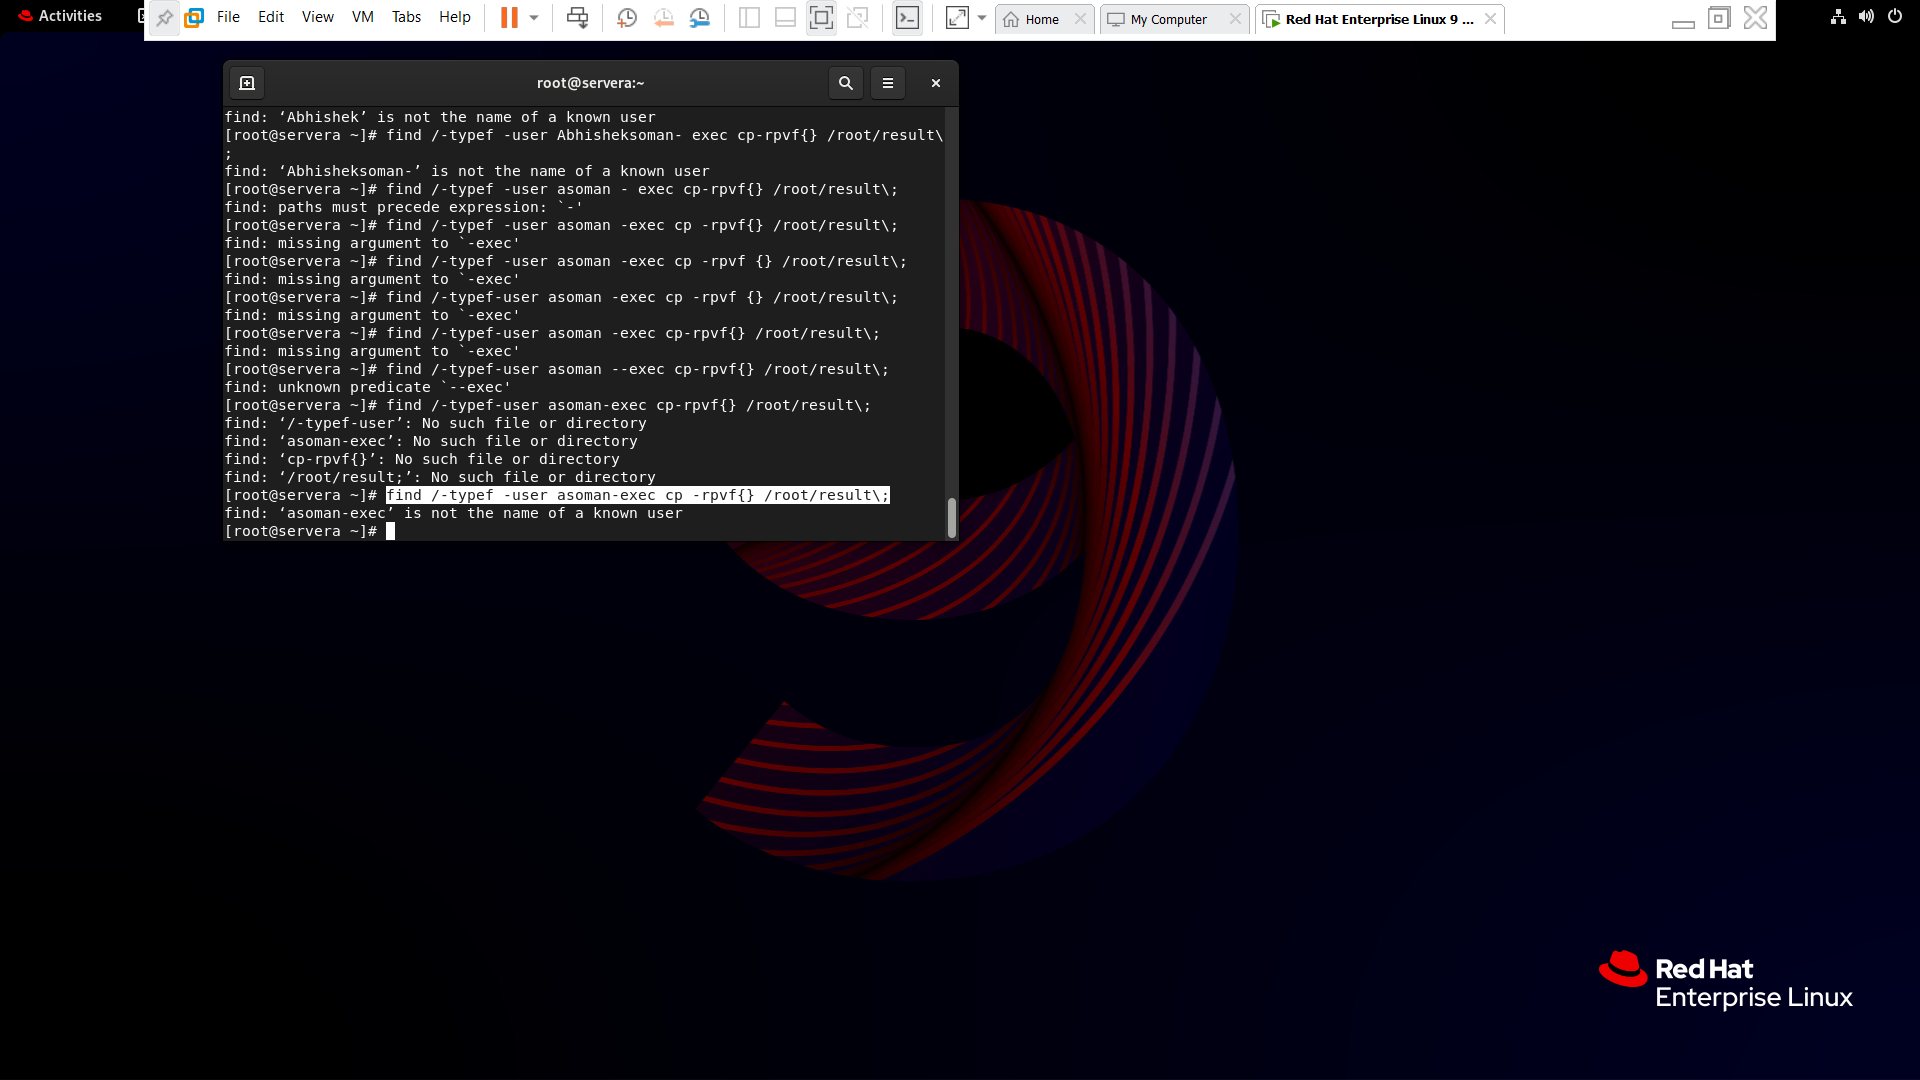Open Activities menu top left
The width and height of the screenshot is (1920, 1080).
pos(70,15)
